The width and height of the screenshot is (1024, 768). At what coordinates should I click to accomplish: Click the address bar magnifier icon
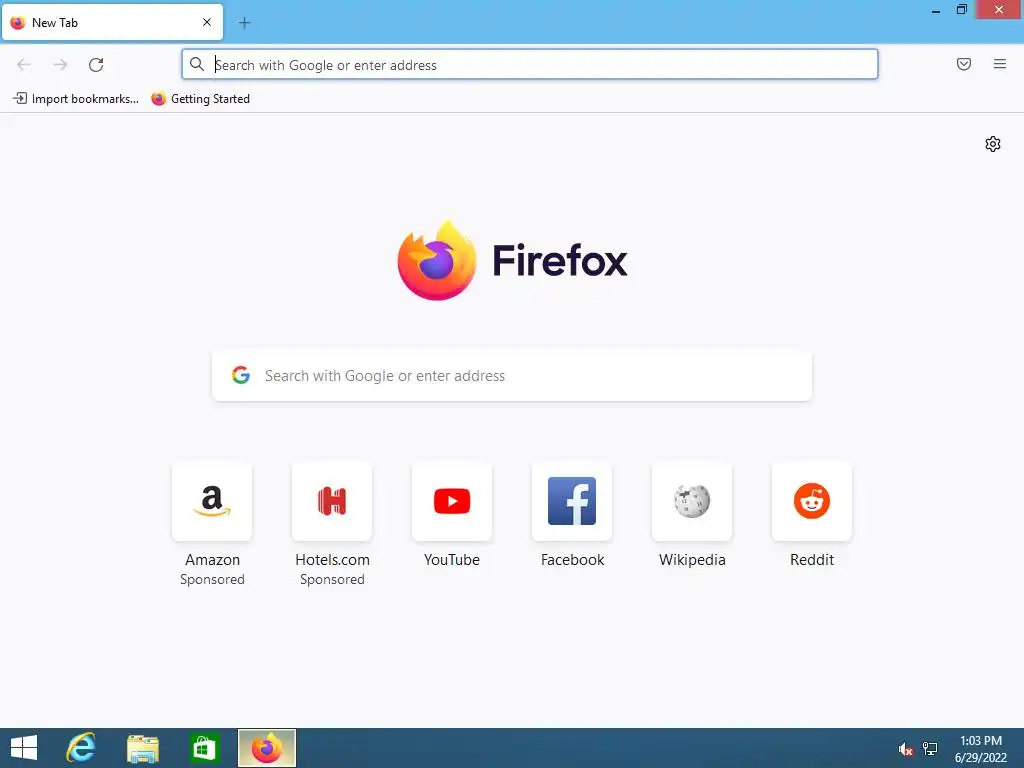[197, 64]
